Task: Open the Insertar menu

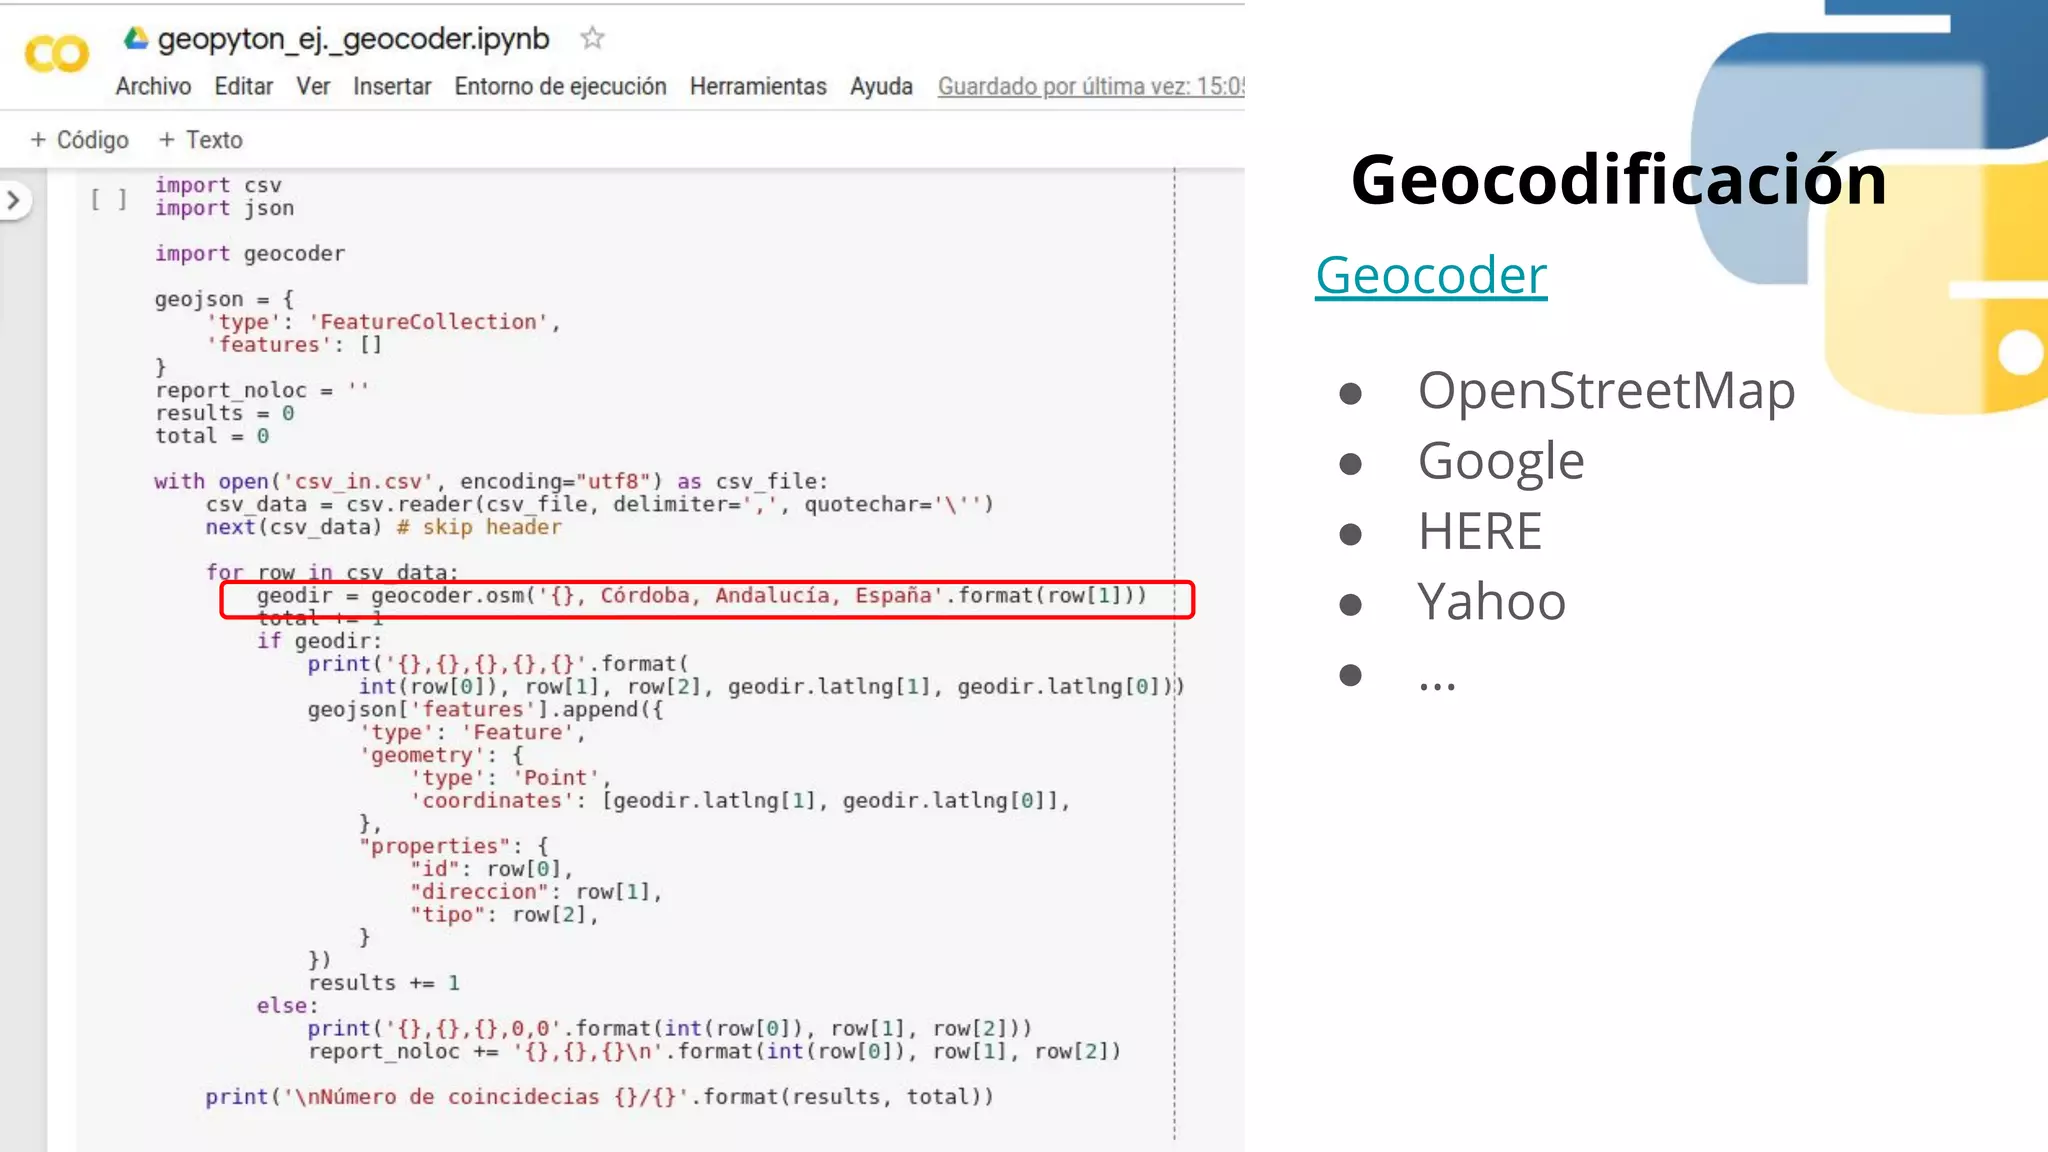Action: pos(392,86)
